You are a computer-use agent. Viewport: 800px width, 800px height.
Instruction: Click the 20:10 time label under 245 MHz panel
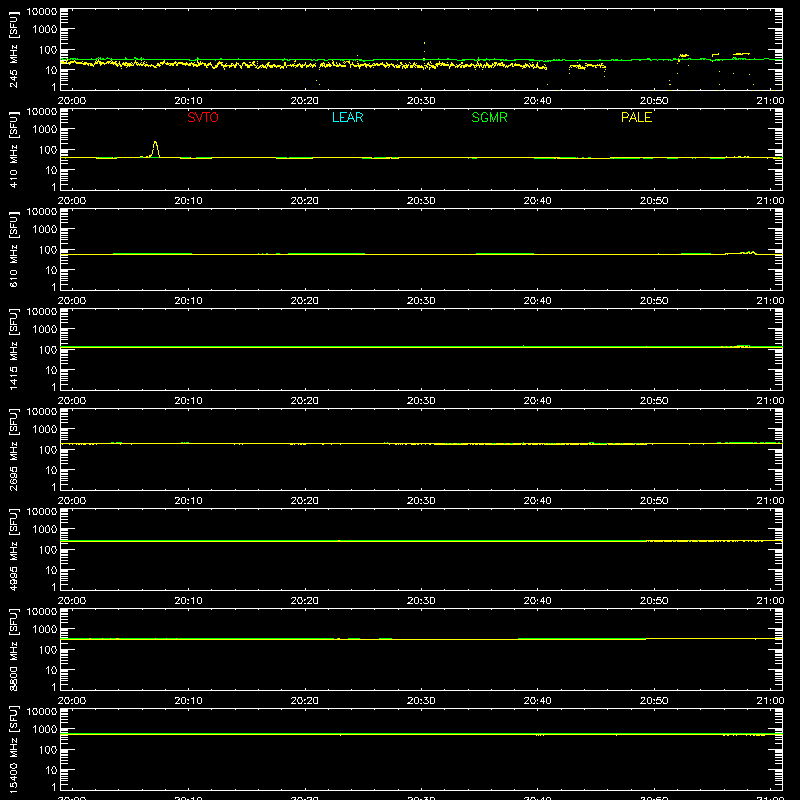(188, 101)
